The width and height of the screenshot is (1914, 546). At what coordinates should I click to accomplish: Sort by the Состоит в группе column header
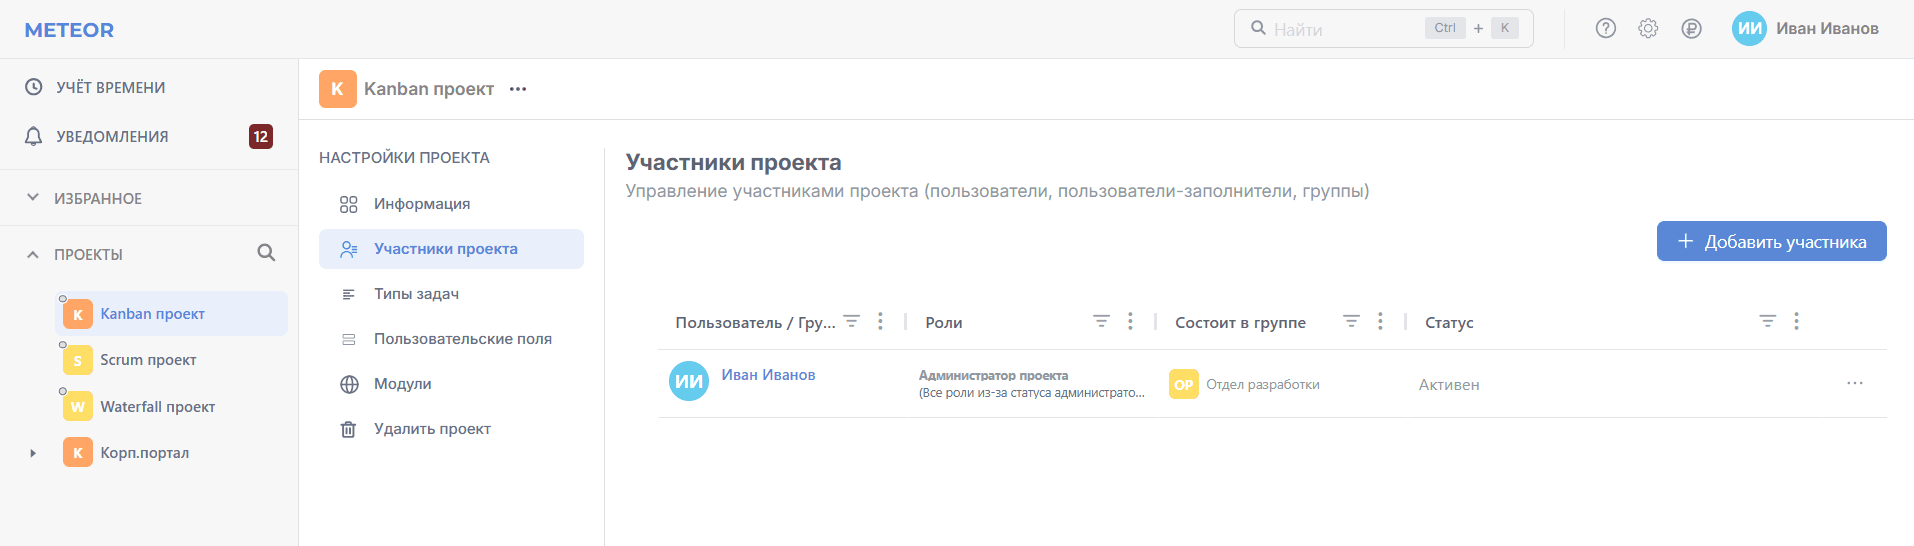(1240, 322)
